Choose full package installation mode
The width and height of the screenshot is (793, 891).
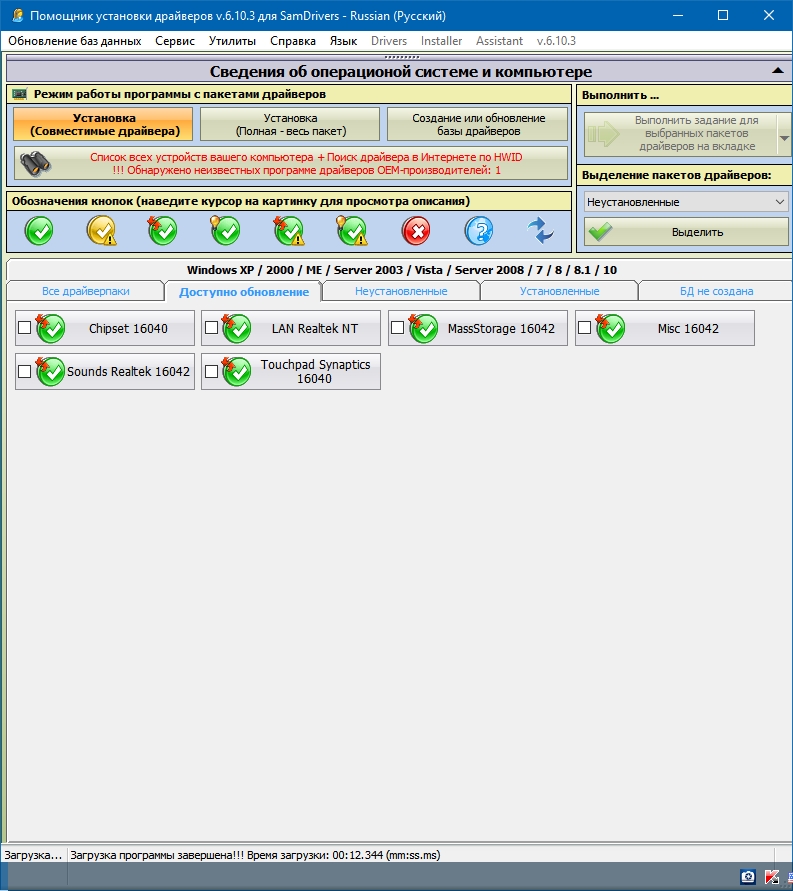pos(290,124)
